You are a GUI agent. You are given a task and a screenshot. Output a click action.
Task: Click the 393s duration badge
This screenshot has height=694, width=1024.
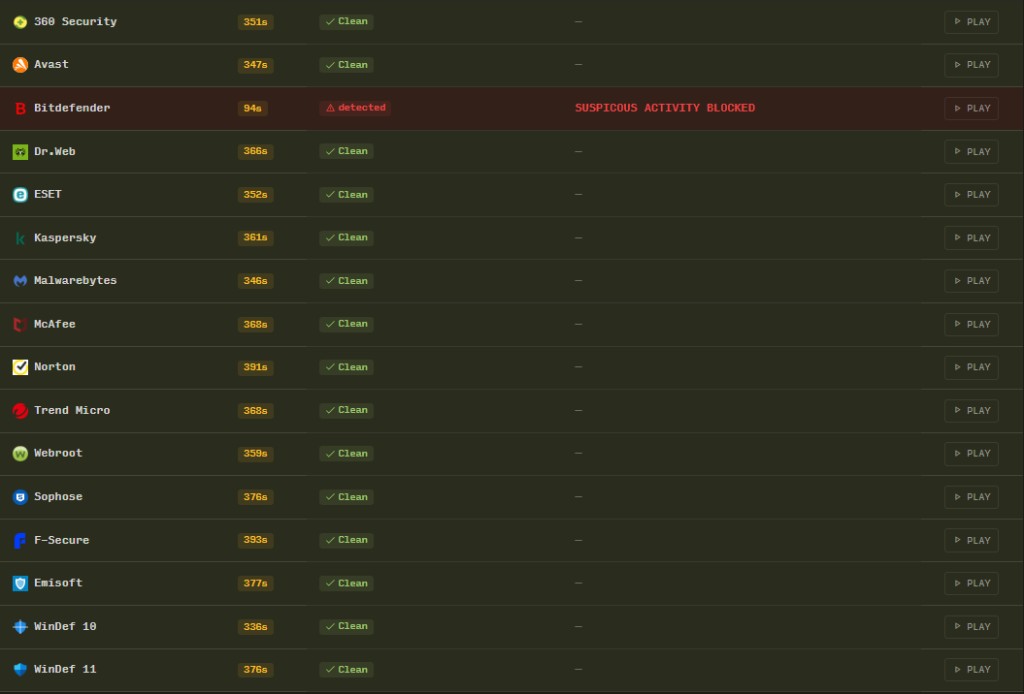255,540
